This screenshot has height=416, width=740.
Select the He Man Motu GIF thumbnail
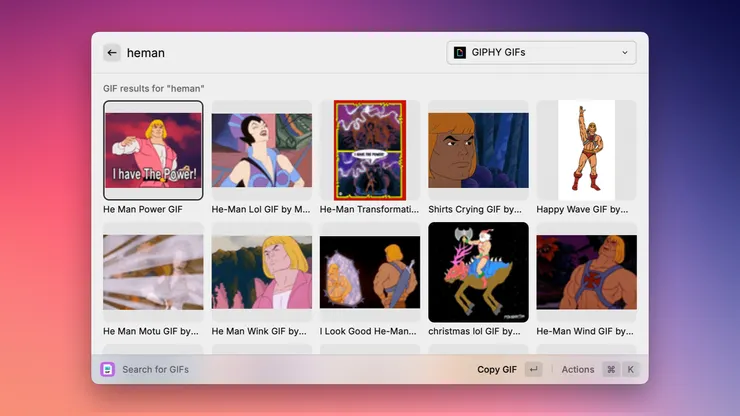coord(153,272)
